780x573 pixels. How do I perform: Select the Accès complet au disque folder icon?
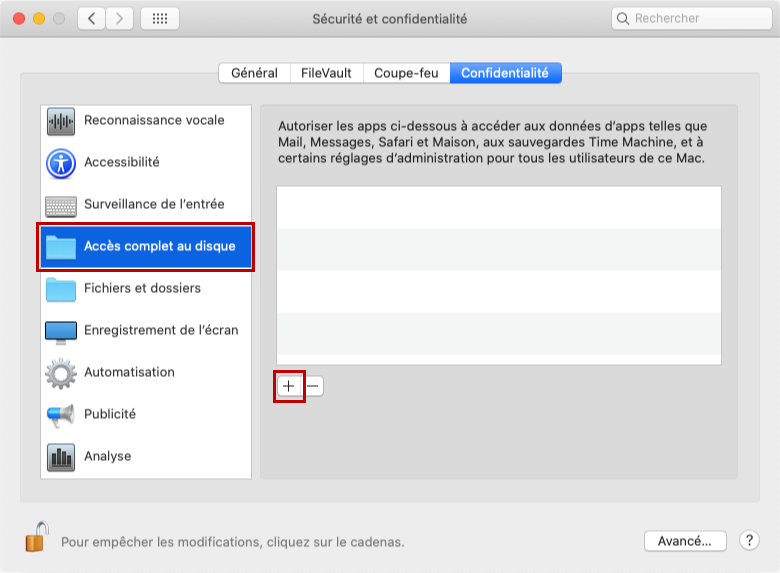pyautogui.click(x=61, y=247)
